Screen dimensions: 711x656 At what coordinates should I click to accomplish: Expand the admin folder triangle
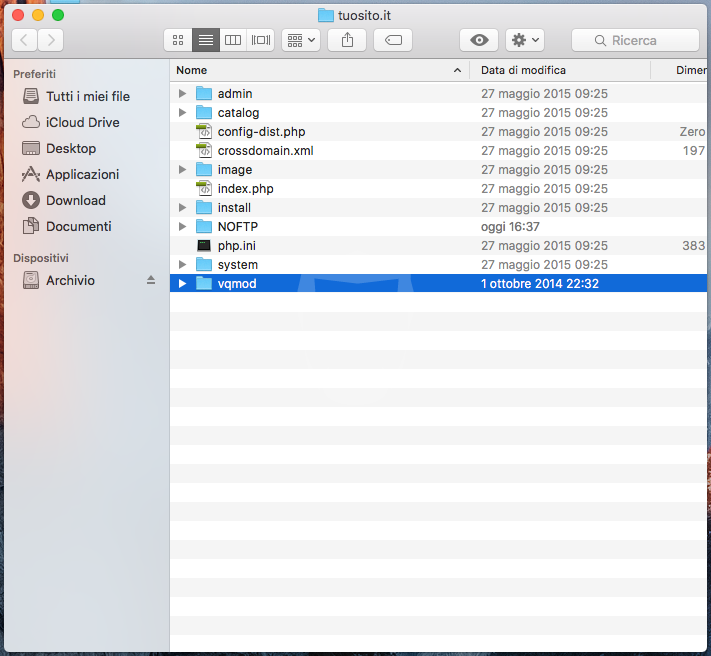[182, 94]
